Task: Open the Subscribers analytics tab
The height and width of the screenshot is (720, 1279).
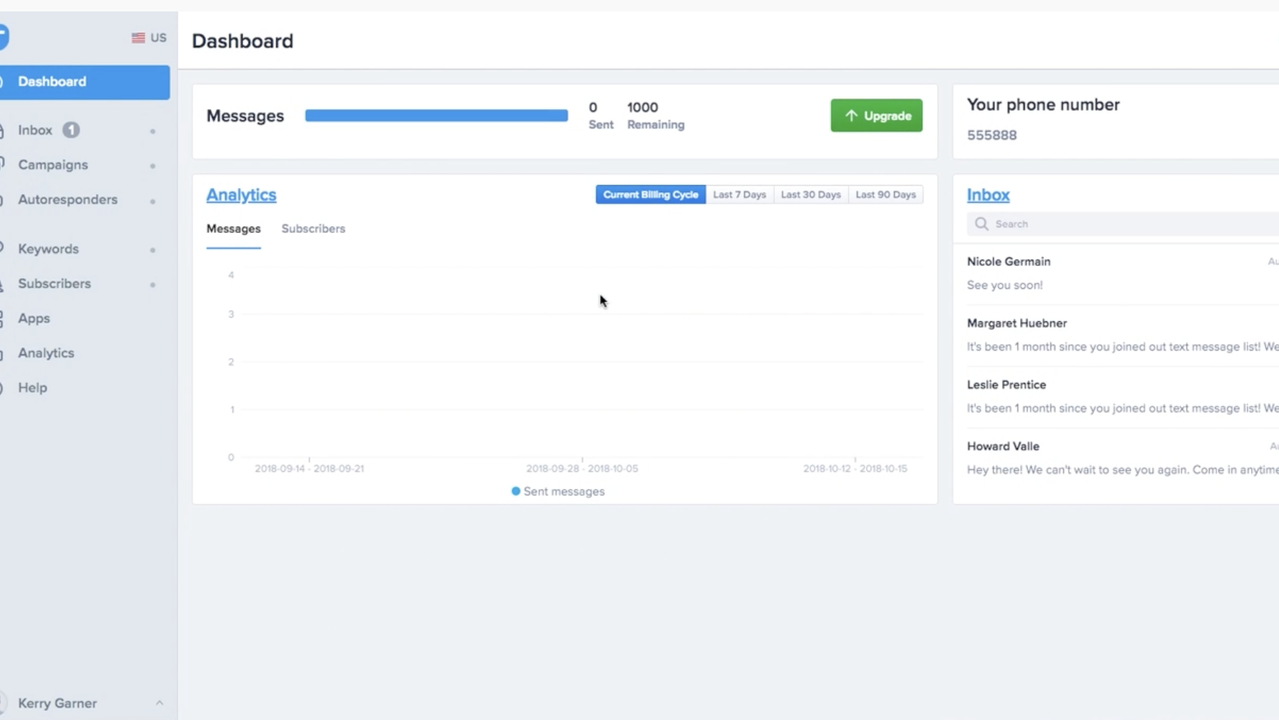Action: point(313,229)
